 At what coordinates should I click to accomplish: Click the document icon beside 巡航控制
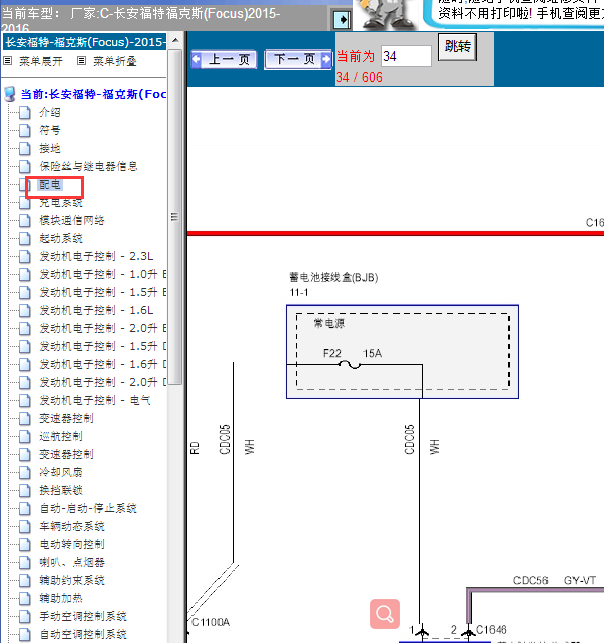pos(25,436)
